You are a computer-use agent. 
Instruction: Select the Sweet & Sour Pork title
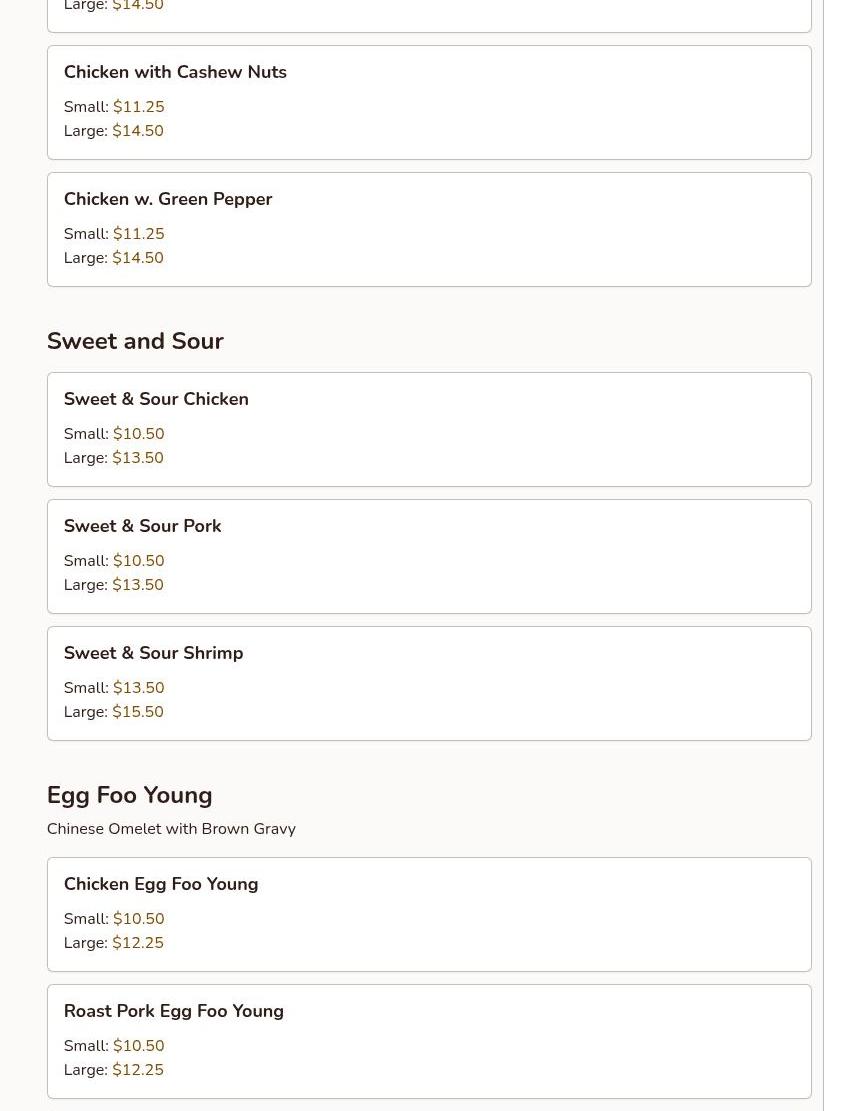142,526
